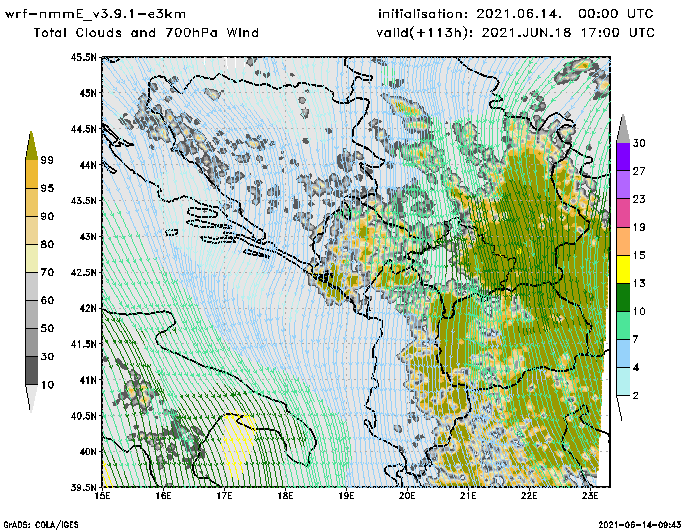Click the '39.5N' latitude label
700x530 pixels.
point(83,487)
